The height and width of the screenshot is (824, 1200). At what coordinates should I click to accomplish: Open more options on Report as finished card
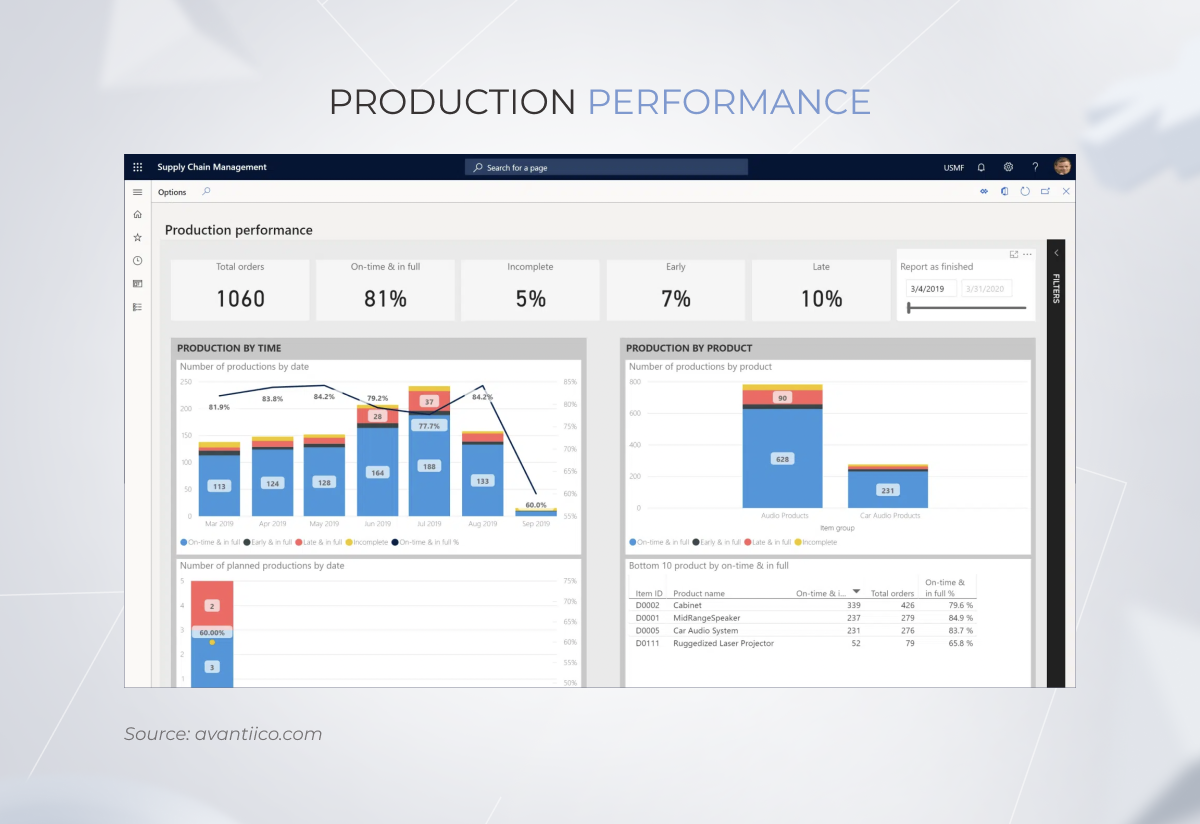tap(1028, 255)
